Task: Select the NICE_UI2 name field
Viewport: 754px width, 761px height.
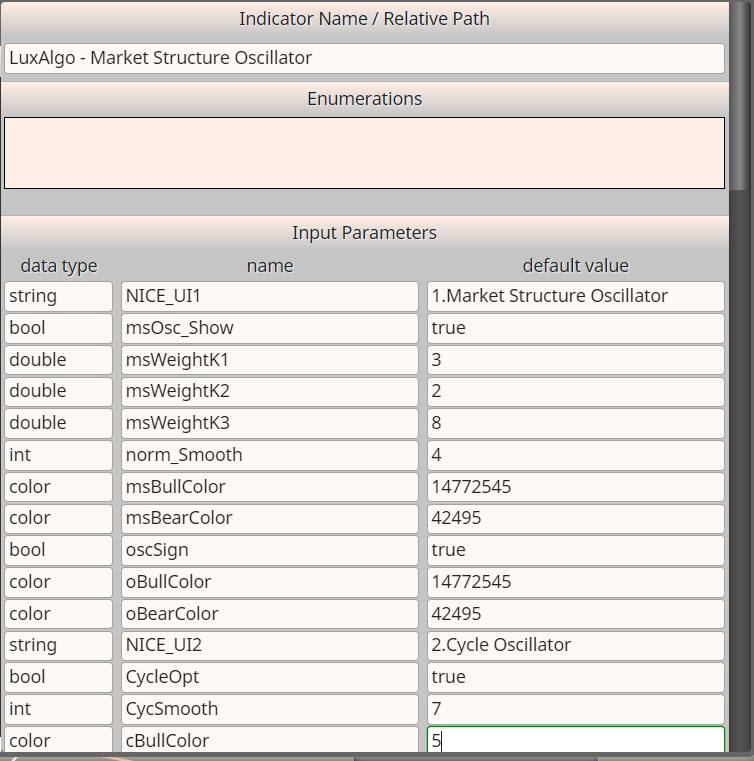Action: tap(270, 645)
